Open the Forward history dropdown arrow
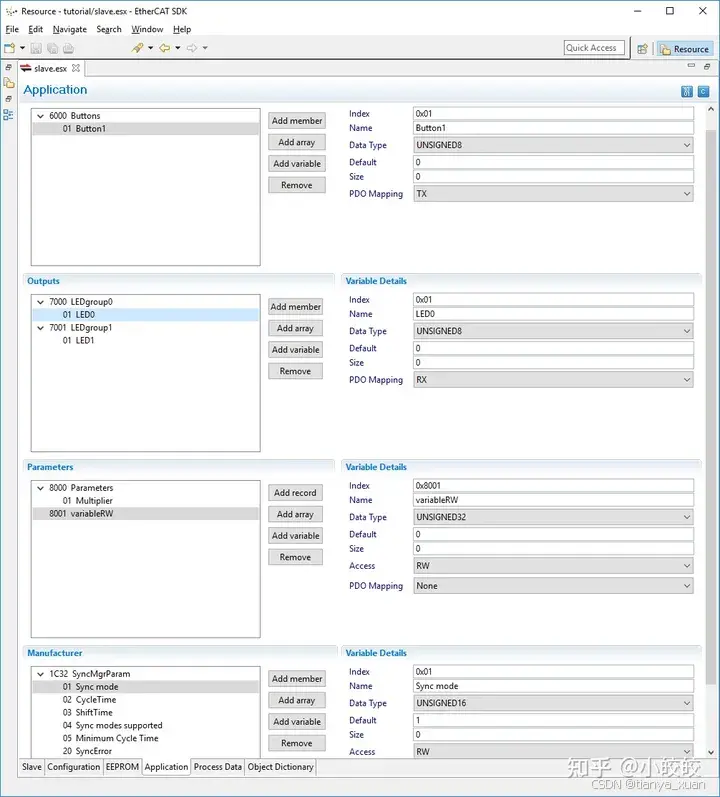This screenshot has width=720, height=797. [x=205, y=48]
